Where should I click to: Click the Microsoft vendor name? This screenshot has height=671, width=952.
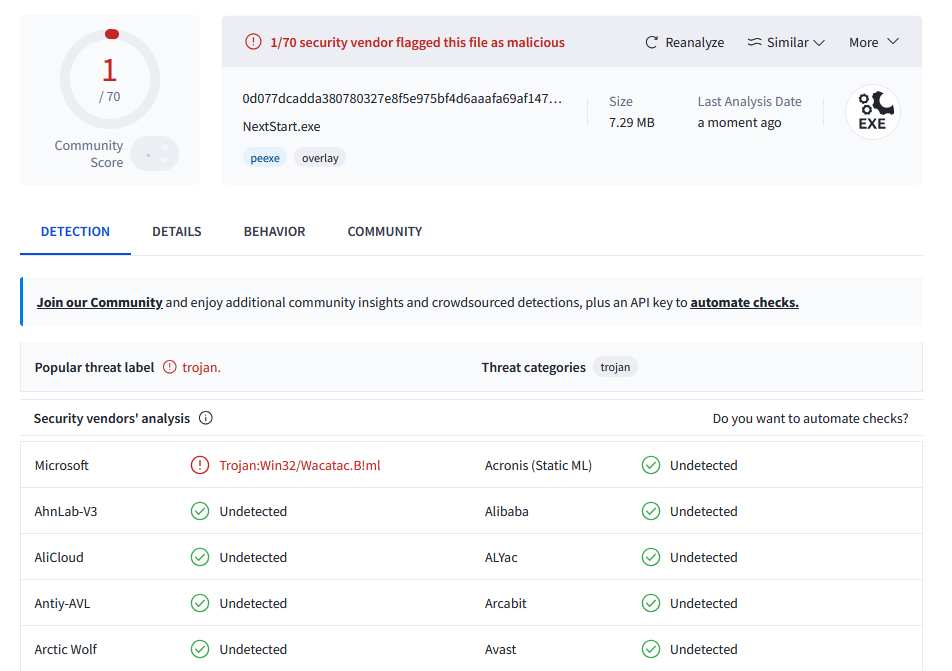61,465
